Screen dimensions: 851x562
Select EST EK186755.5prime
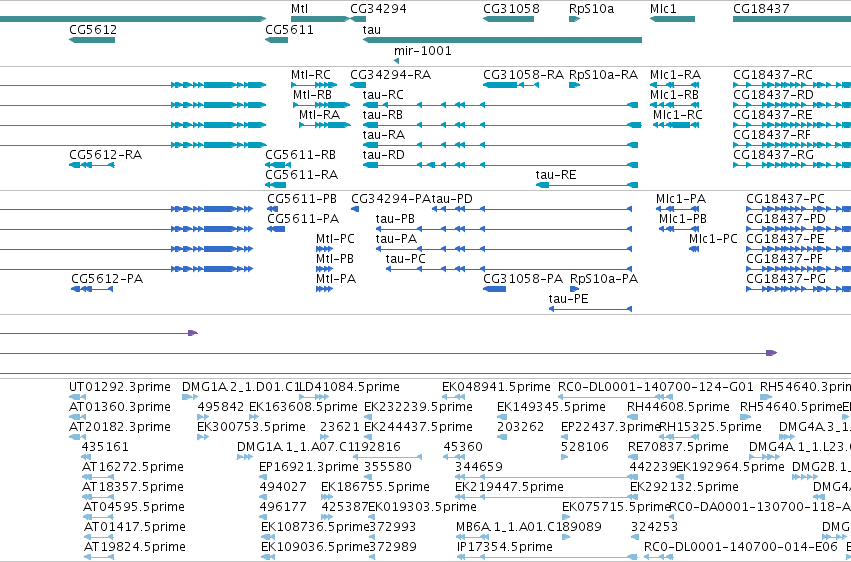375,487
